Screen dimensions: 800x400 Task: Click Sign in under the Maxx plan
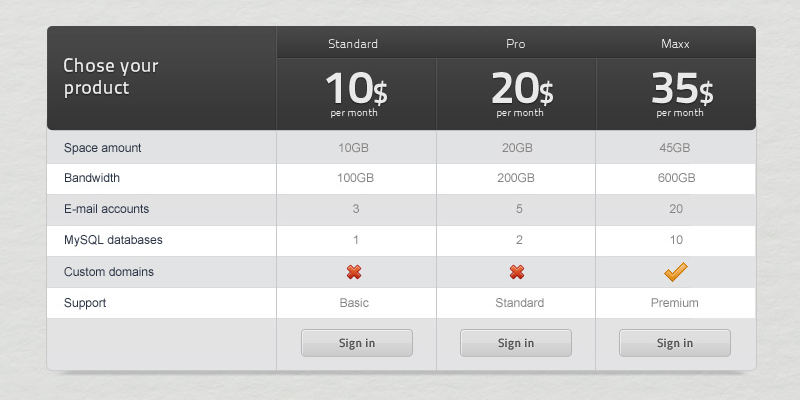[675, 343]
